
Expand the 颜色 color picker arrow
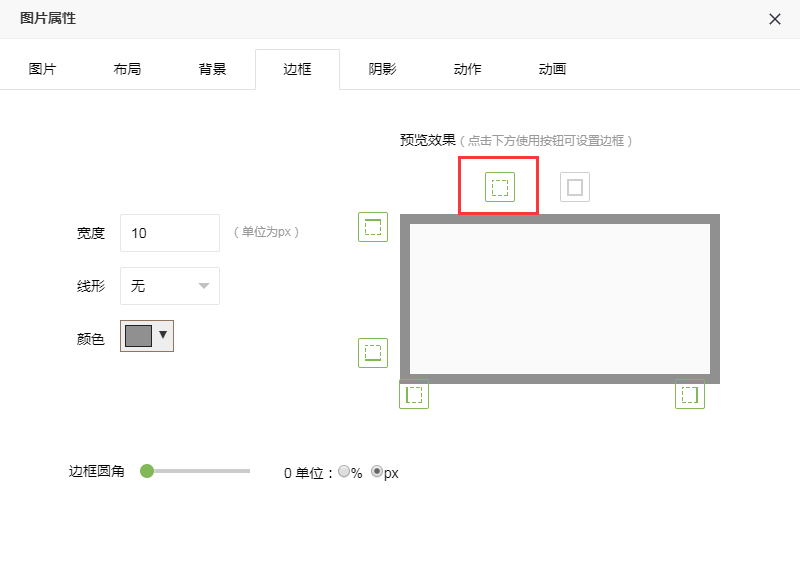[x=163, y=335]
